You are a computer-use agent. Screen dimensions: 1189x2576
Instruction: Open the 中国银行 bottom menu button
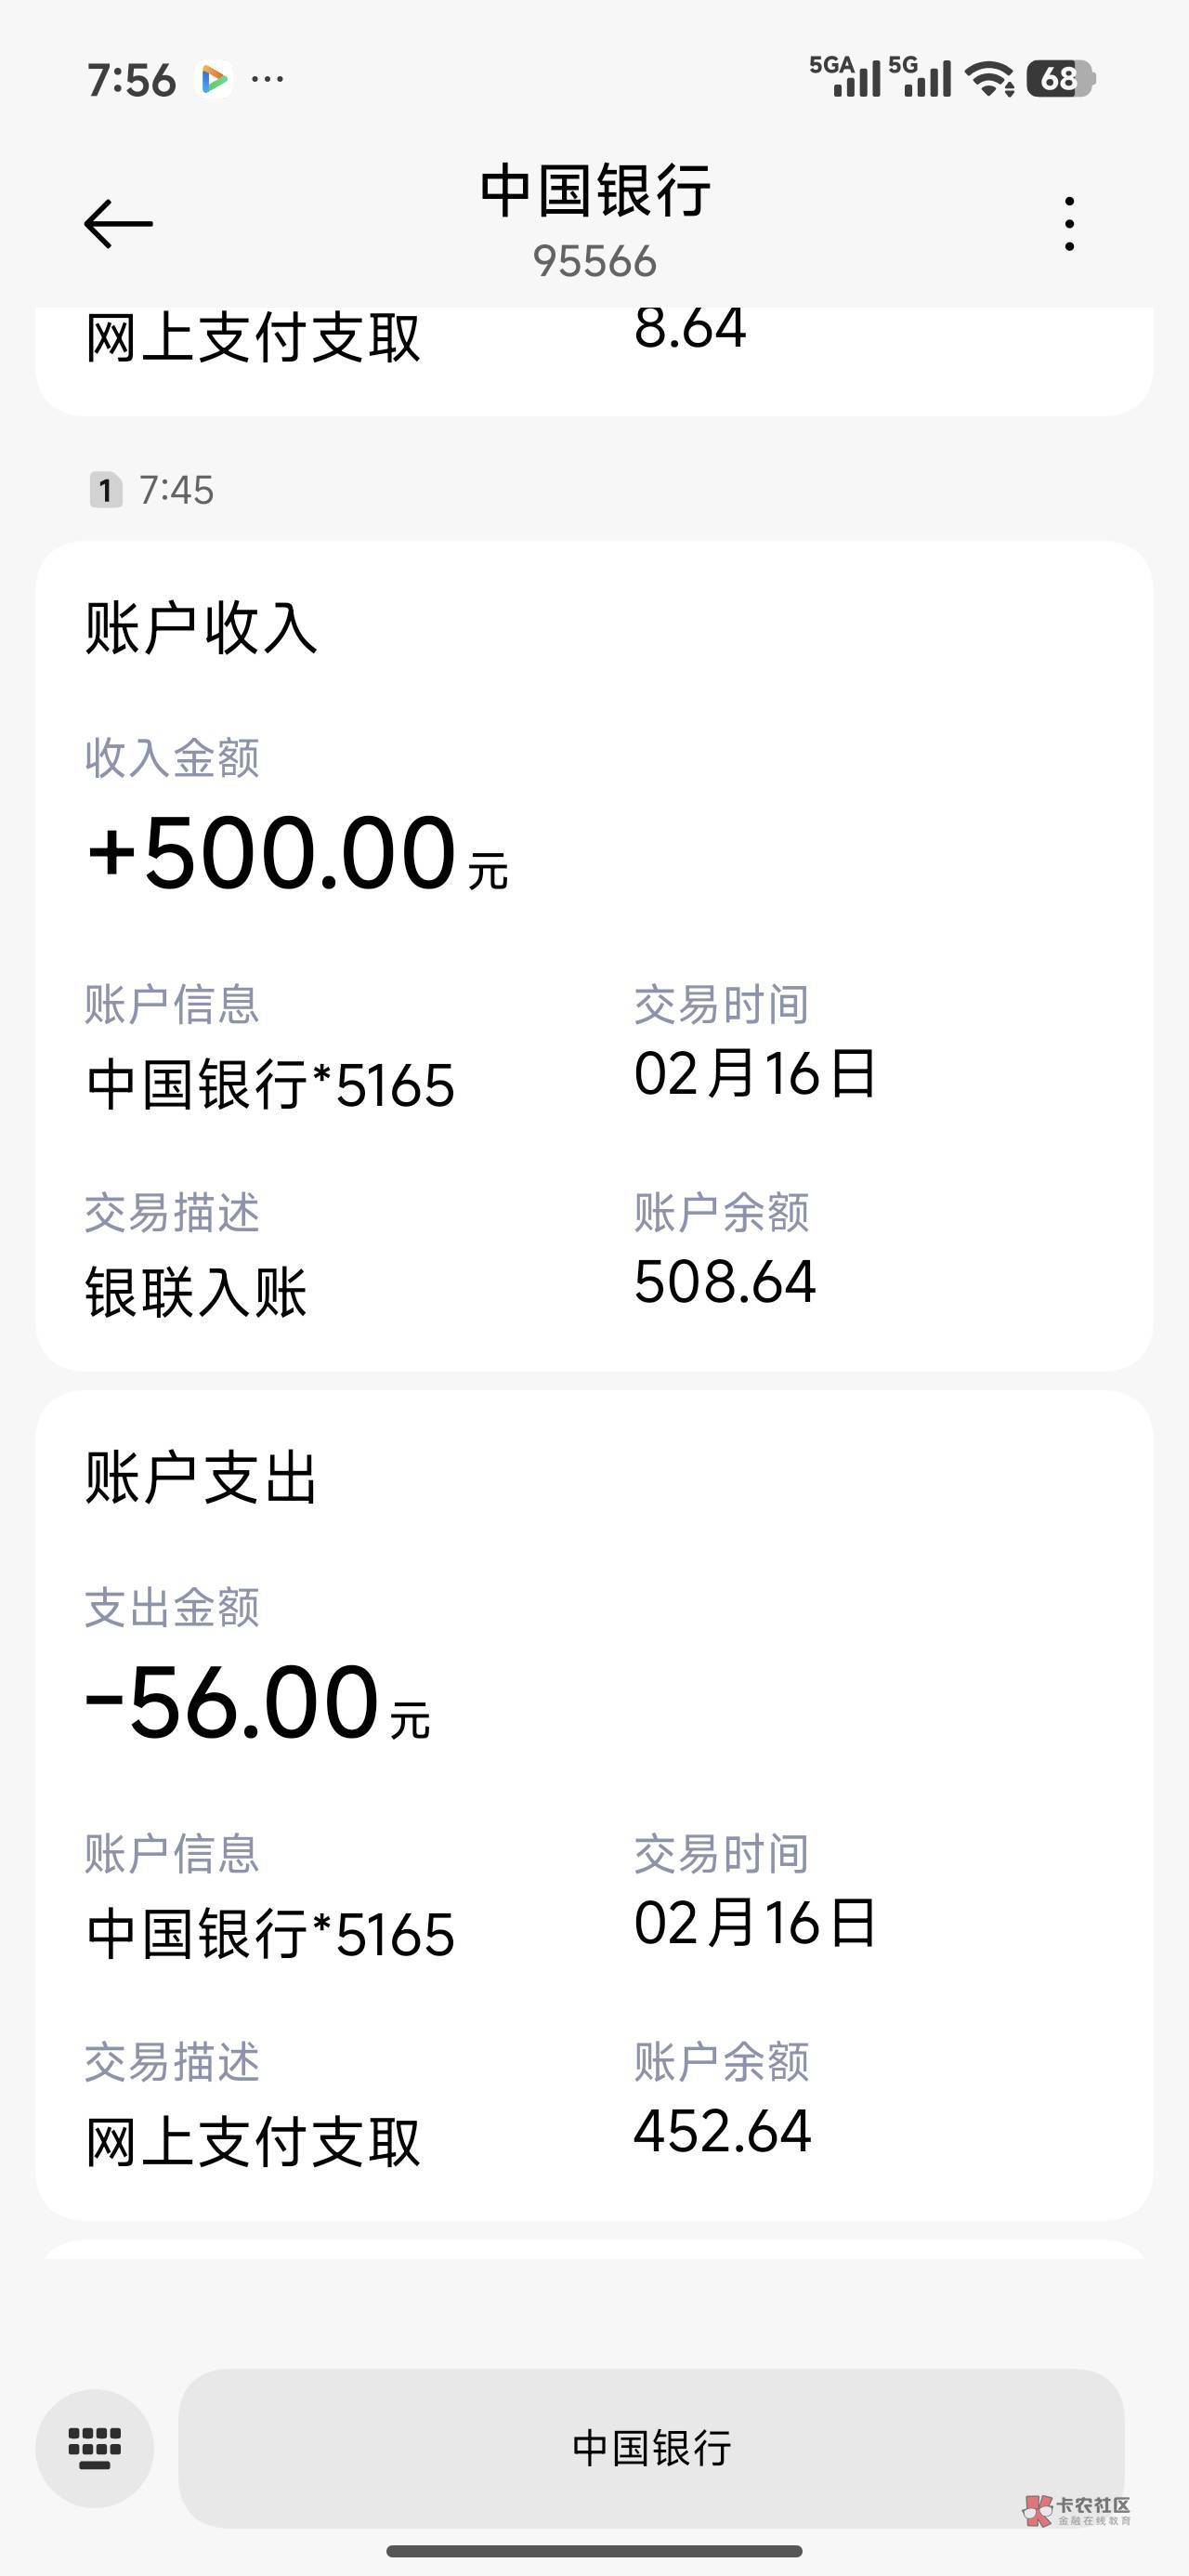(651, 2448)
